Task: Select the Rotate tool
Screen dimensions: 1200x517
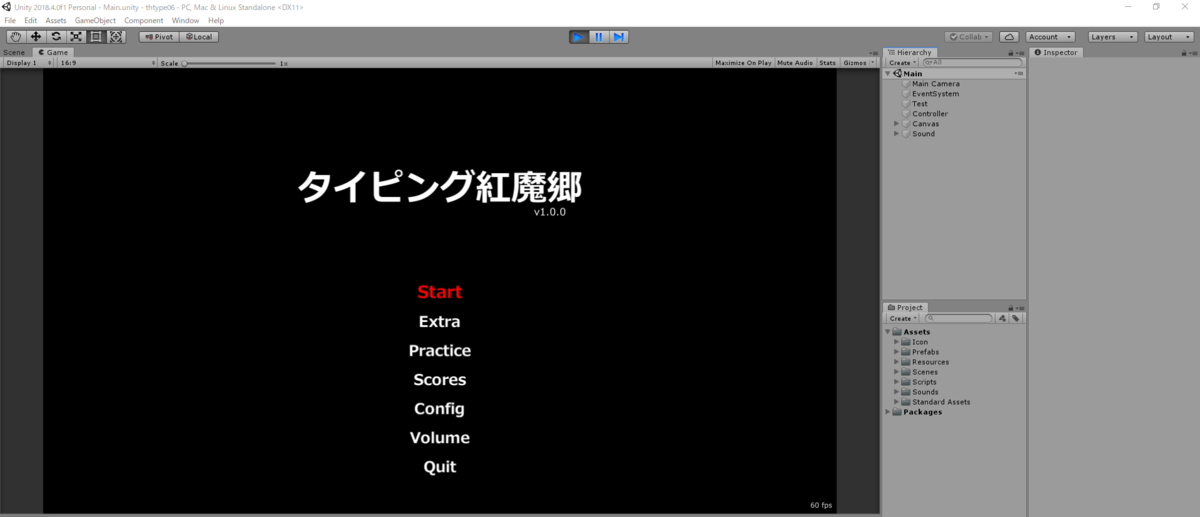Action: pos(56,37)
